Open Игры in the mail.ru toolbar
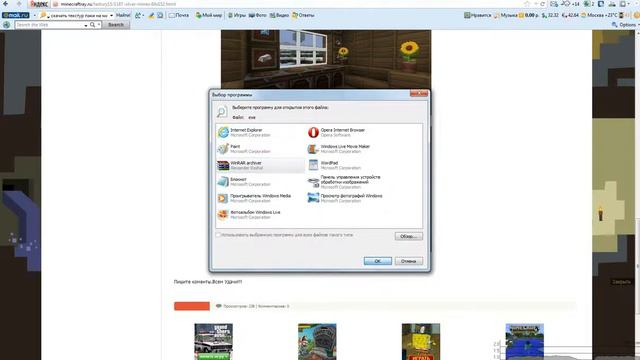 237,15
